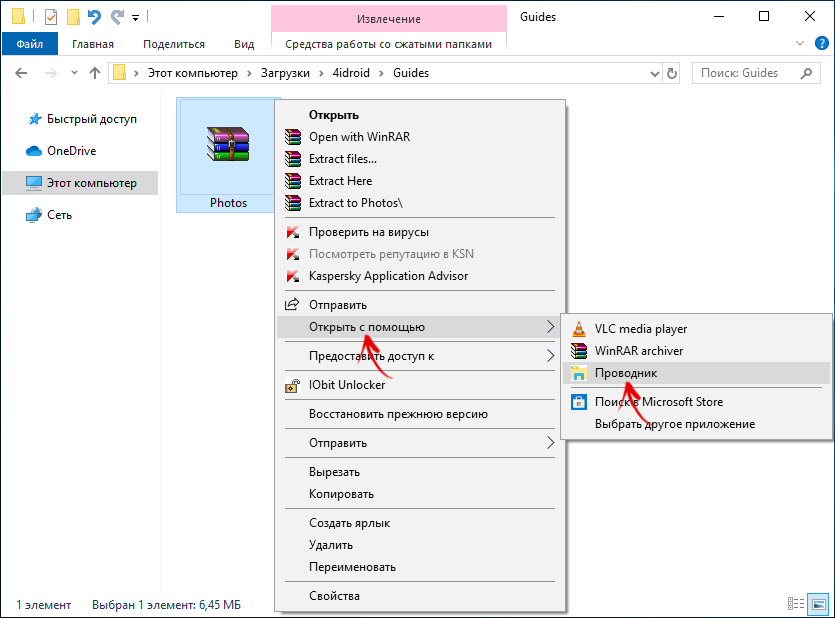Viewport: 835px width, 618px height.
Task: Open the Файл tab
Action: point(29,44)
